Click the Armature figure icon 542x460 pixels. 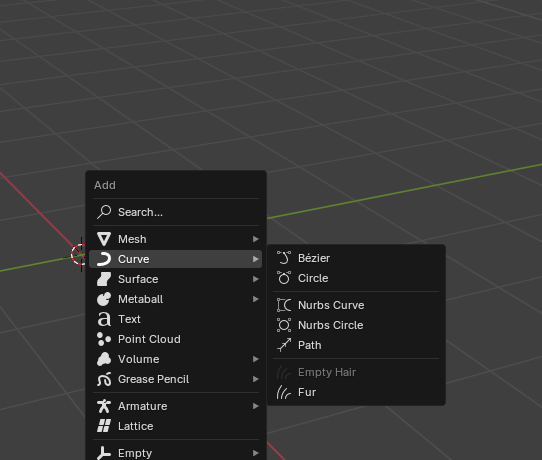(x=104, y=406)
